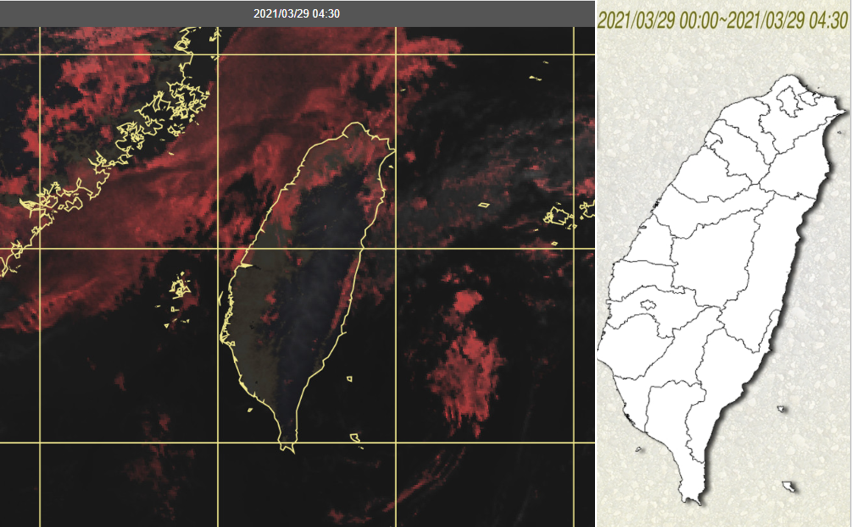852x527 pixels.
Task: Click the white Taiwan county map
Action: tap(723, 289)
